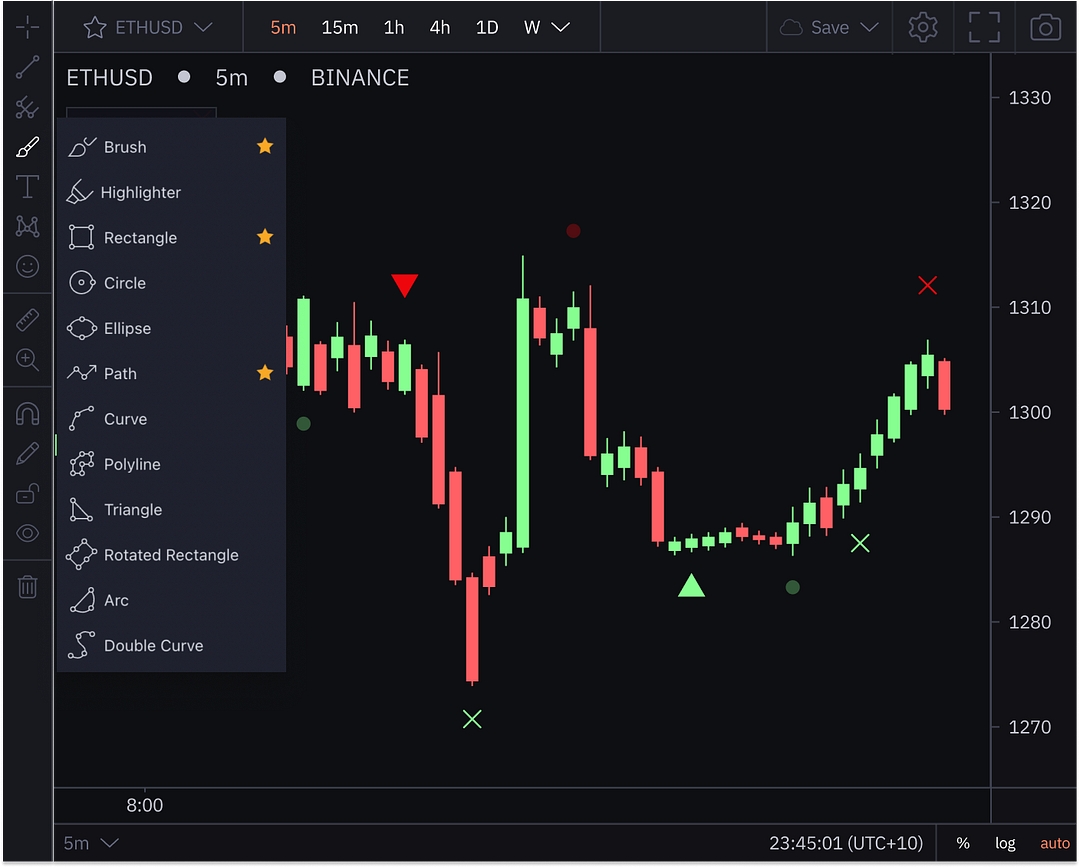The width and height of the screenshot is (1080, 868).
Task: Select Double Curve from the menu
Action: pyautogui.click(x=153, y=646)
